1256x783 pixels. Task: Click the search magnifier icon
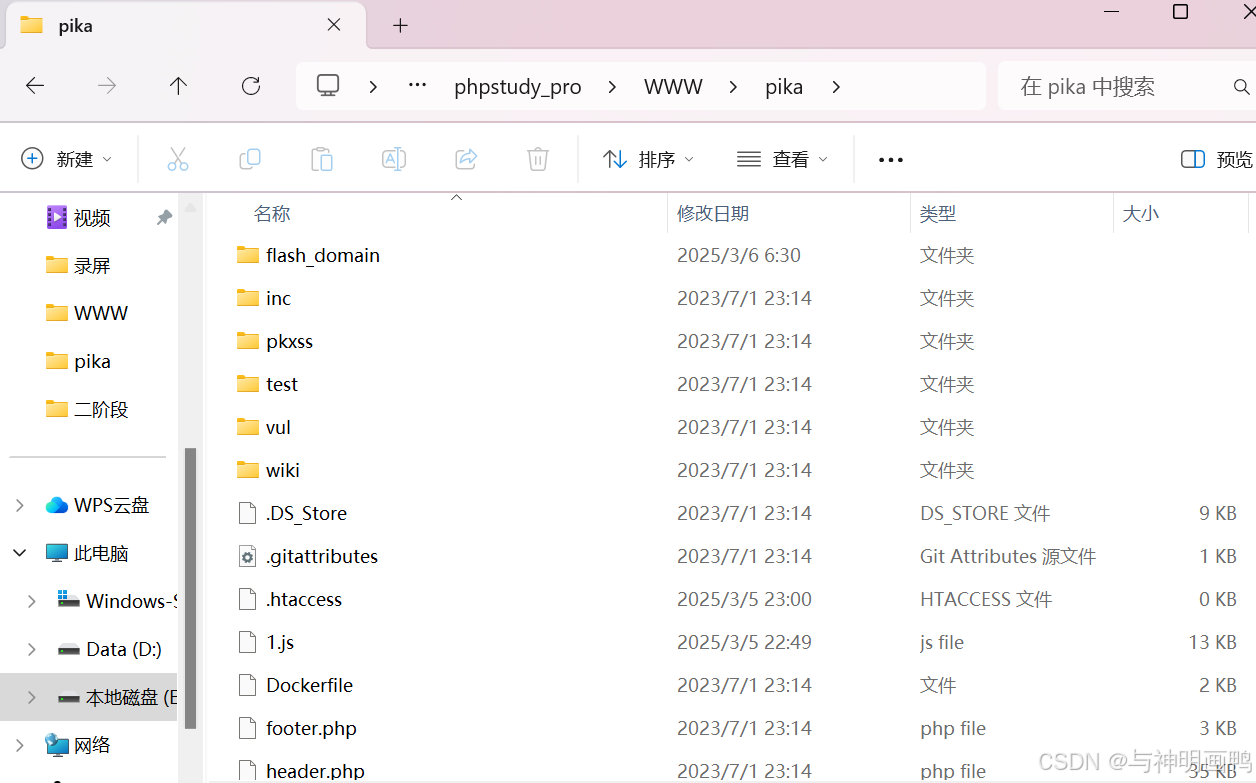(x=1242, y=87)
